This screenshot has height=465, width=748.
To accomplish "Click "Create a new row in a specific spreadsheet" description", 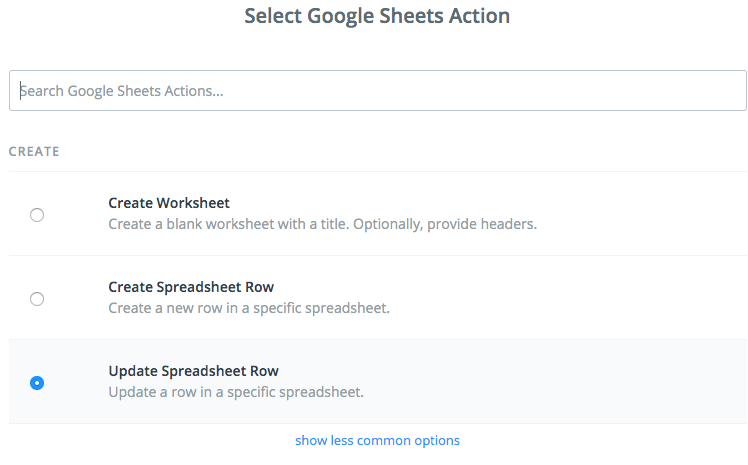I will point(248,308).
